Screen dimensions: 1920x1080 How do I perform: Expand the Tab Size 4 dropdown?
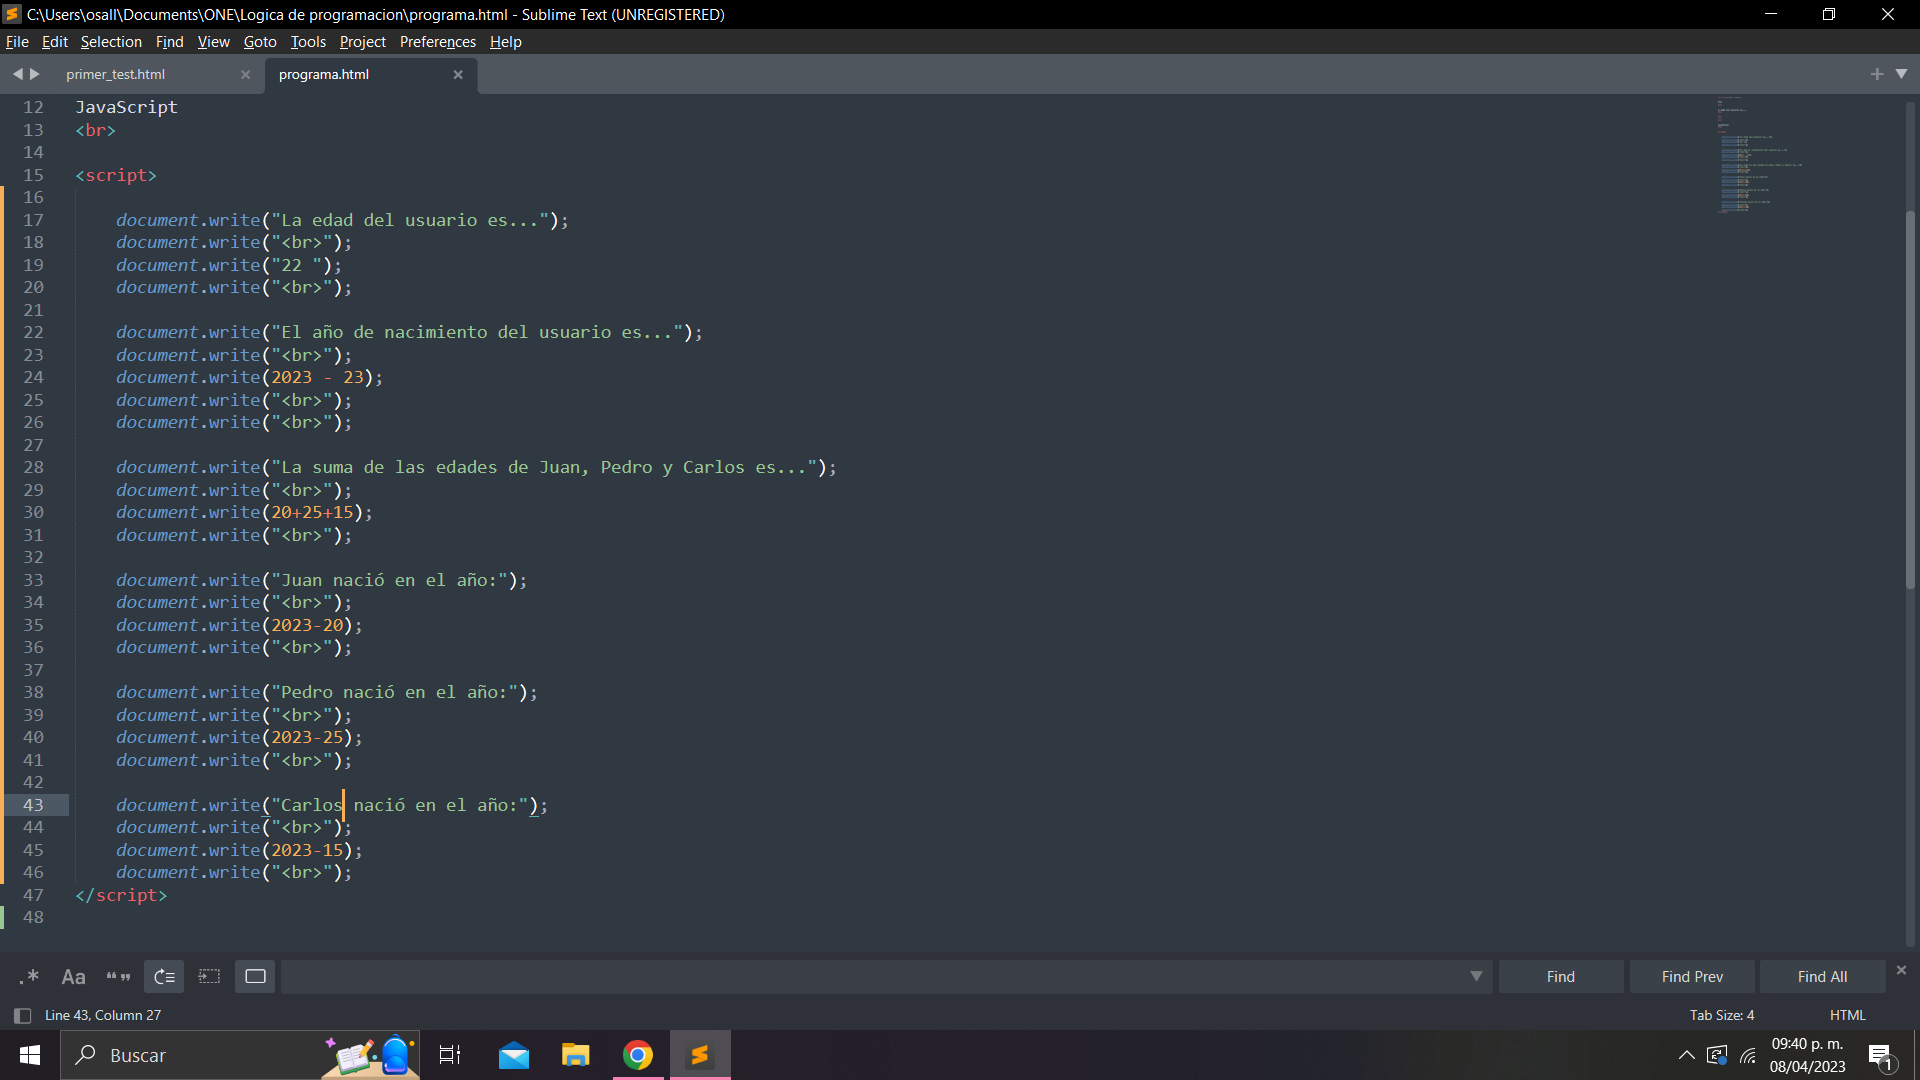coord(1724,1014)
